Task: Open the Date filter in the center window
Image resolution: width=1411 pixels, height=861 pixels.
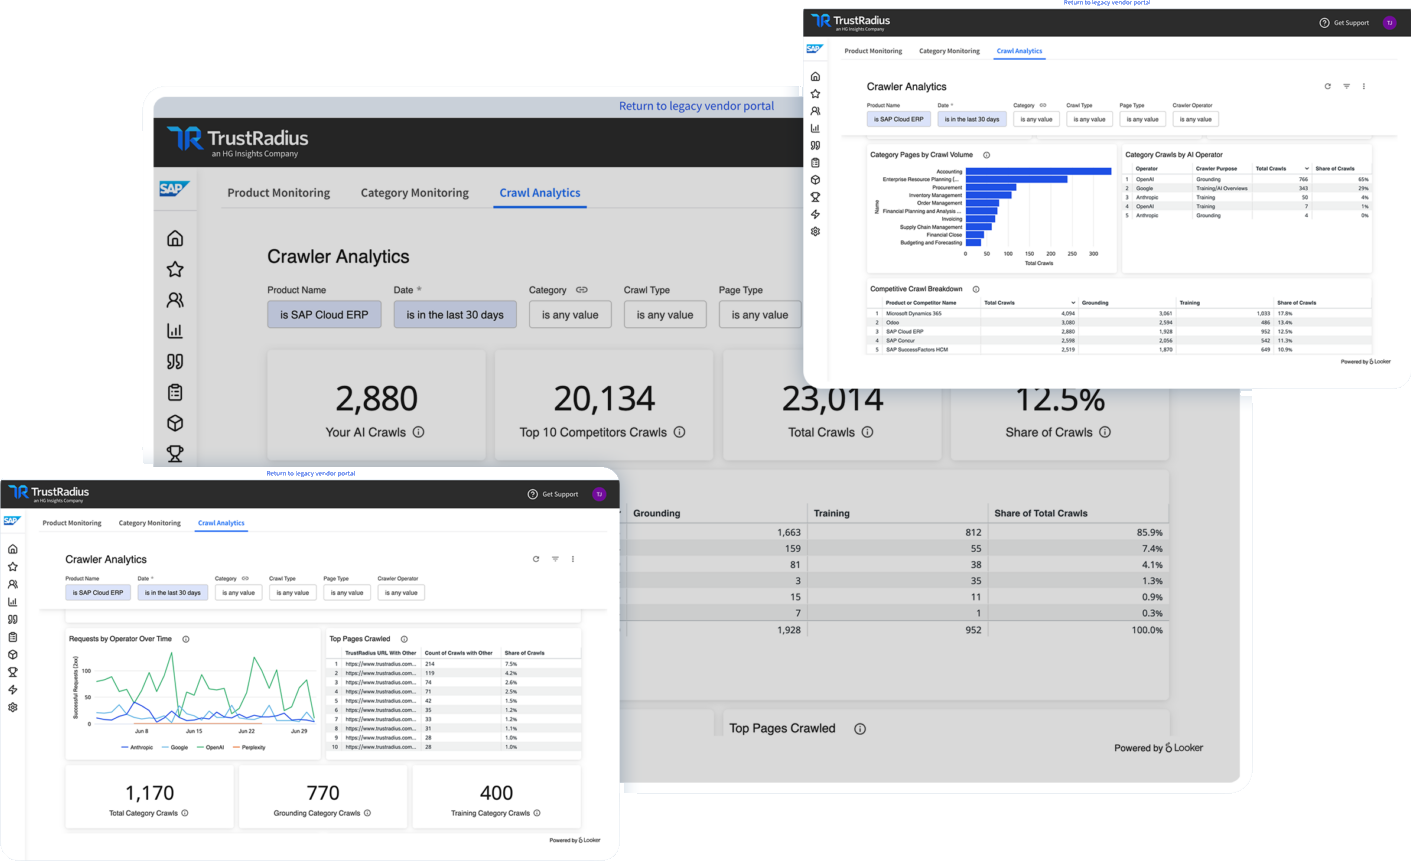Action: [455, 315]
